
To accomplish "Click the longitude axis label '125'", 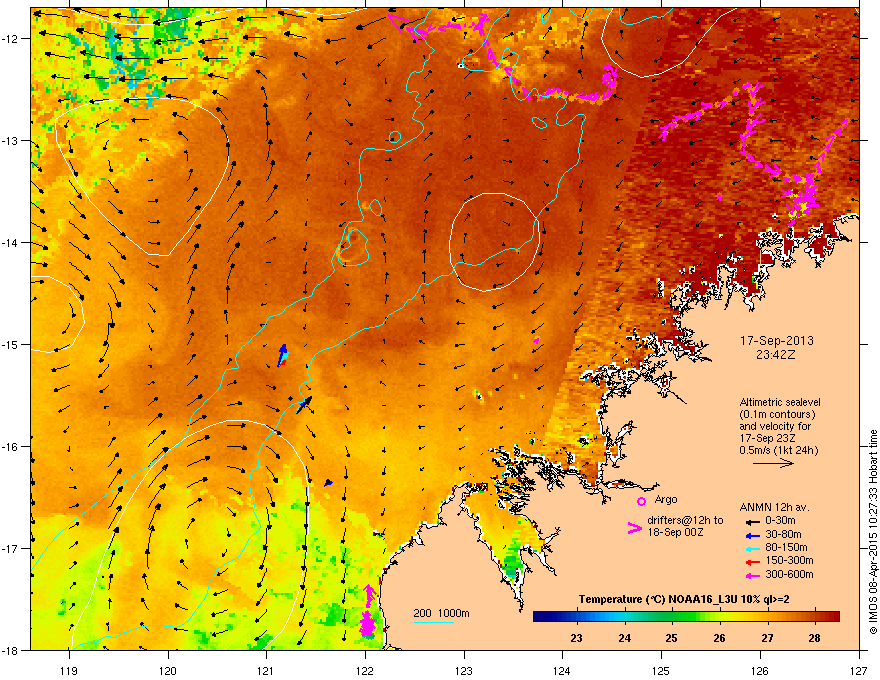I will (x=661, y=671).
